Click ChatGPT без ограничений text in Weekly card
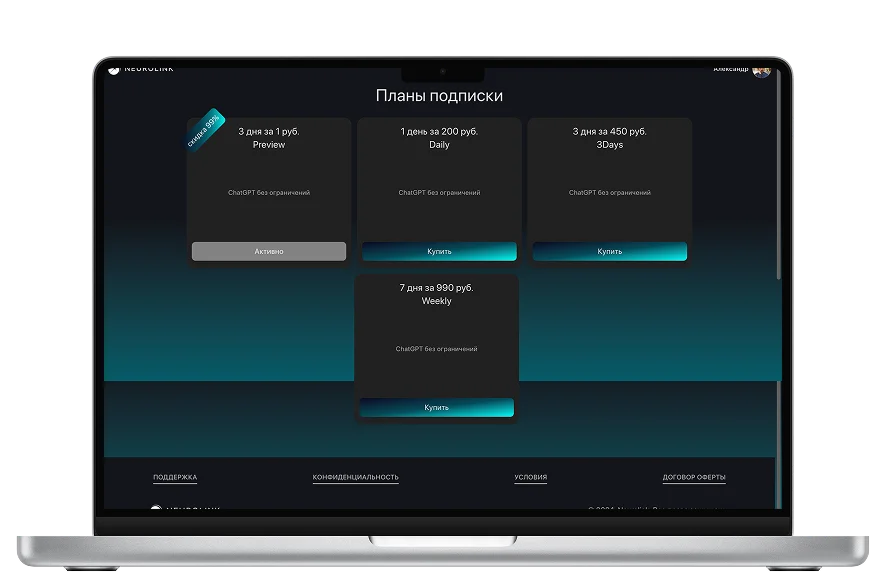Screen dimensions: 886x577 (x=436, y=349)
